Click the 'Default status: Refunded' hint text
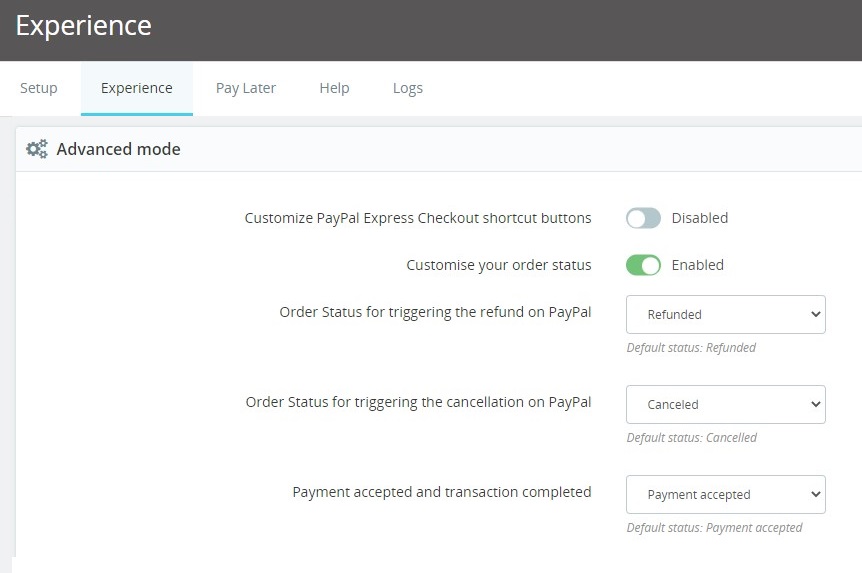This screenshot has height=573, width=862. coord(691,348)
